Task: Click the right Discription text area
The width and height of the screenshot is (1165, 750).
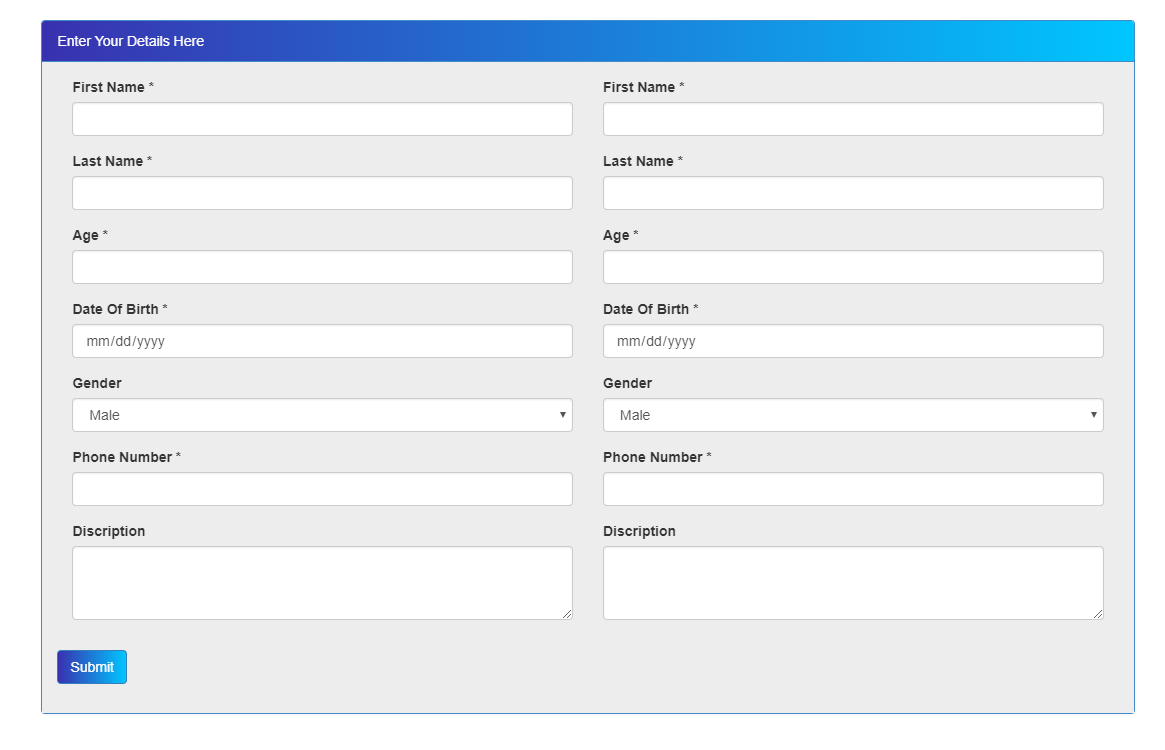Action: click(x=852, y=580)
